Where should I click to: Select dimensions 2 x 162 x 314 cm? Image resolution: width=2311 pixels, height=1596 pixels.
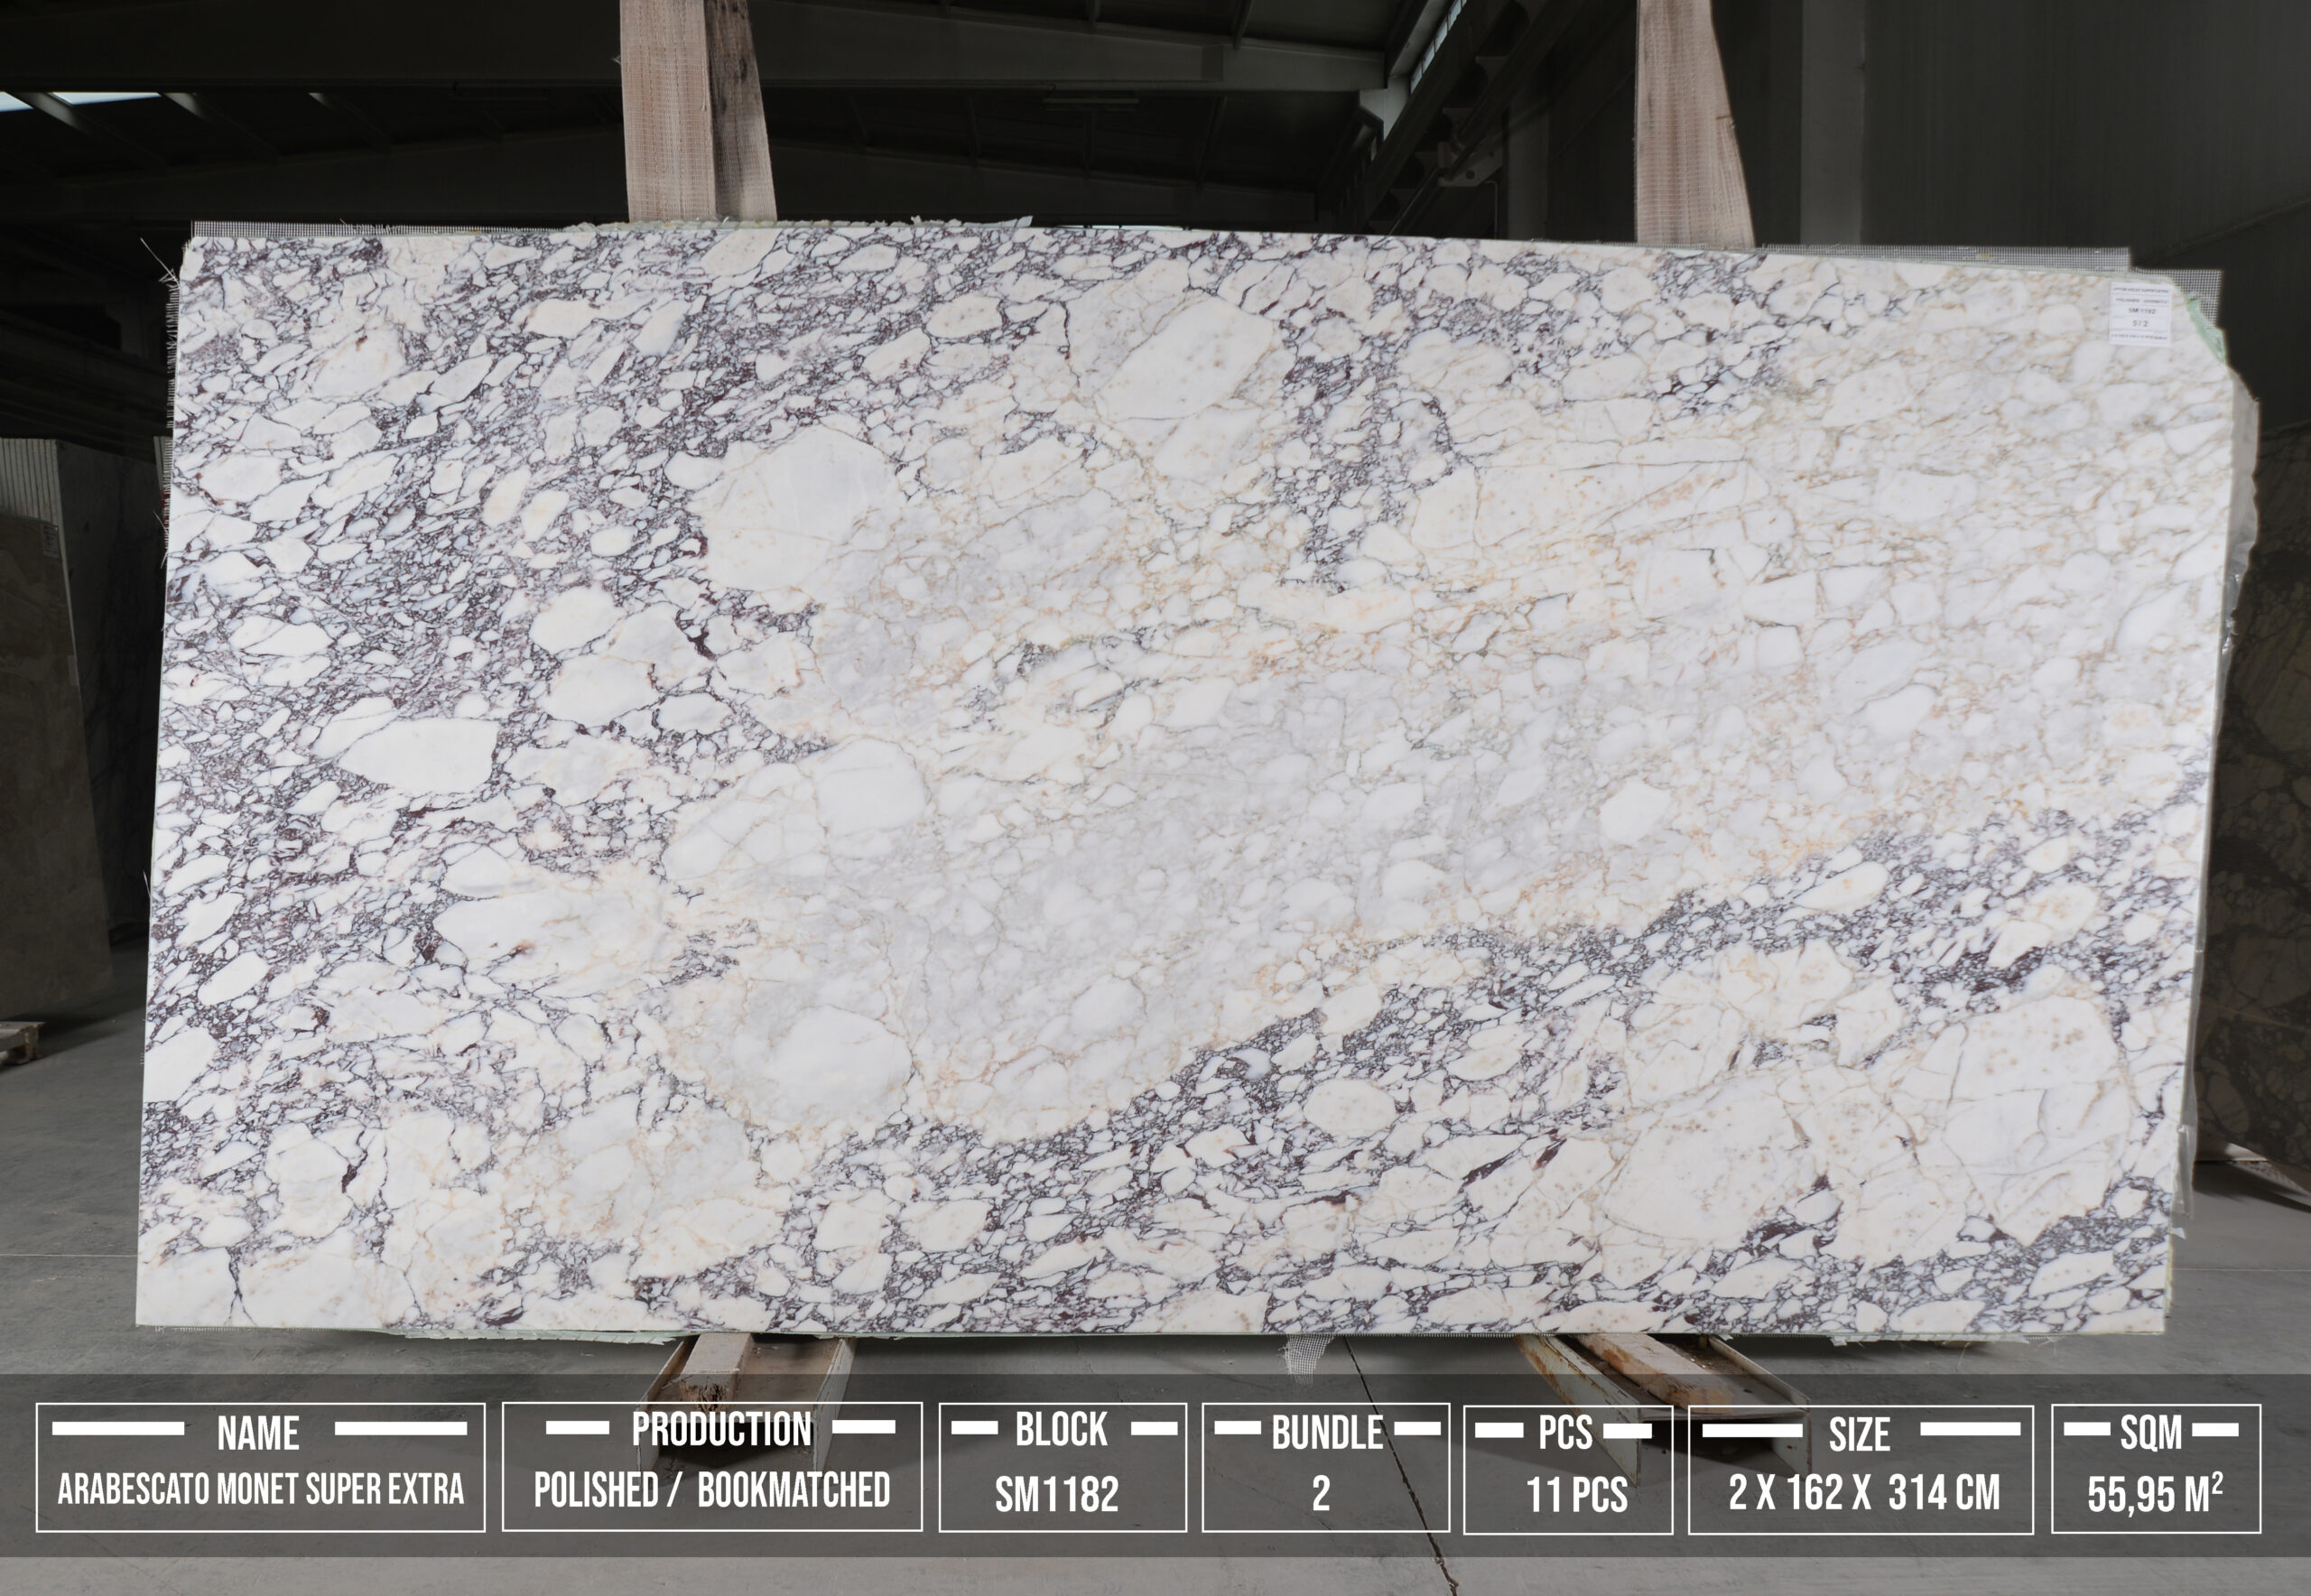pyautogui.click(x=1864, y=1493)
